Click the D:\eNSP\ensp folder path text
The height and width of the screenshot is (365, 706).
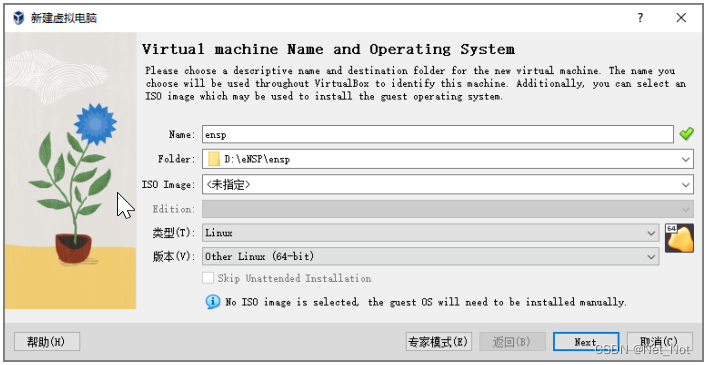click(x=257, y=159)
